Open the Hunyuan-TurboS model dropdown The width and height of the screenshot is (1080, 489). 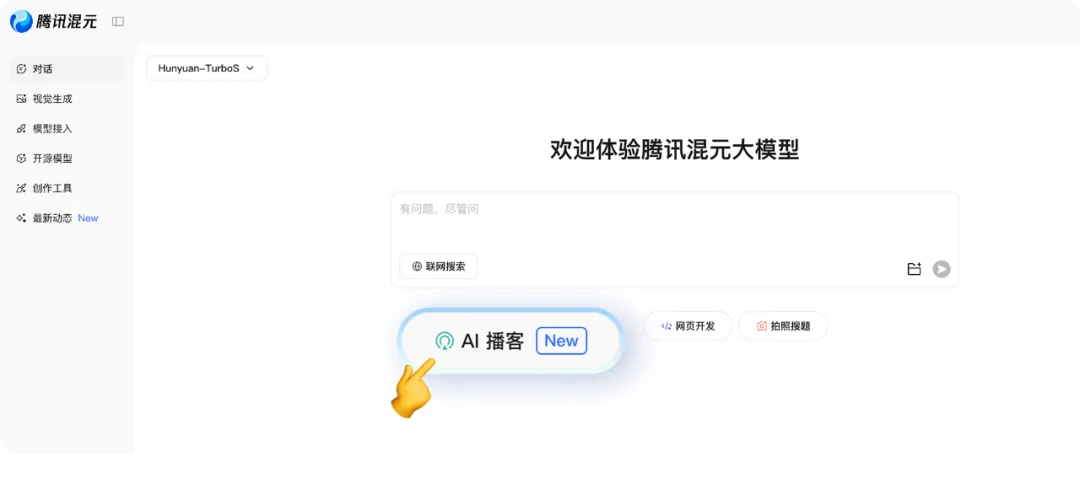pyautogui.click(x=207, y=68)
